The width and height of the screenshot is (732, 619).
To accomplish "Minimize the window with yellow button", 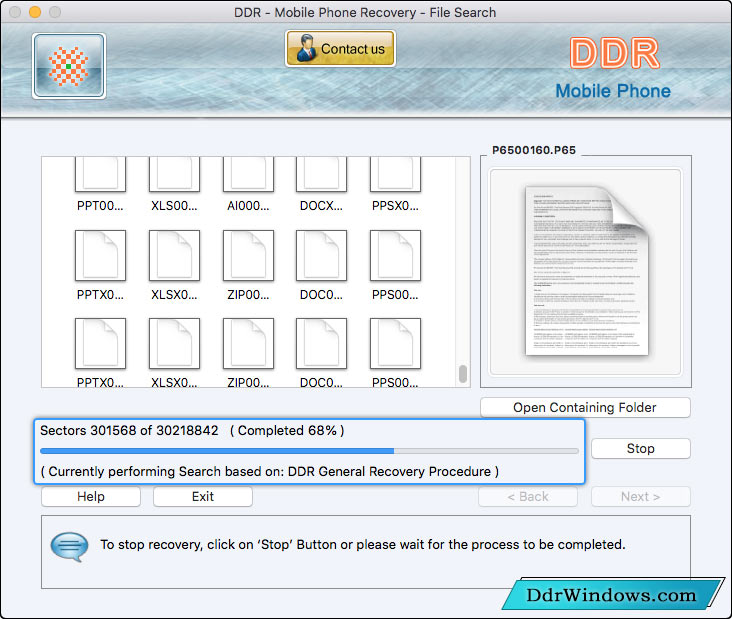I will [x=35, y=12].
